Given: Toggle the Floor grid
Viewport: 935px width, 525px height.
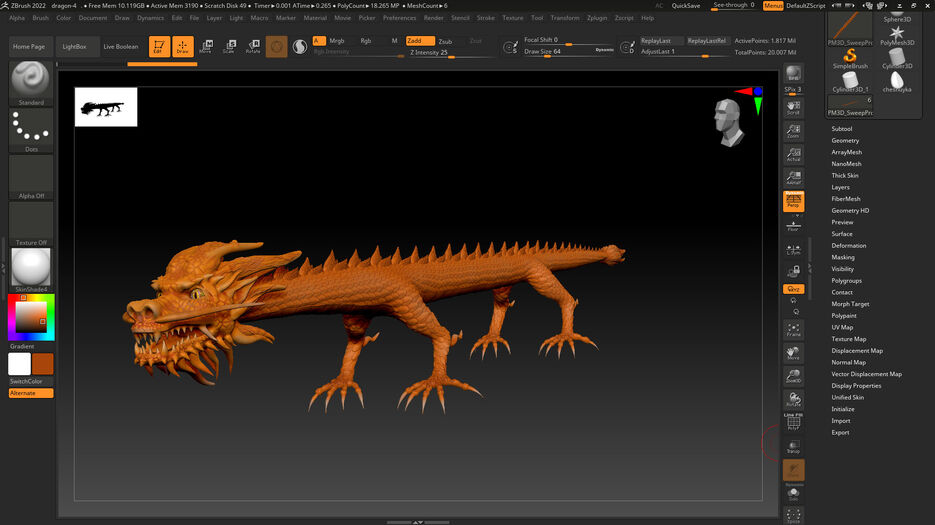Looking at the screenshot, I should 793,226.
